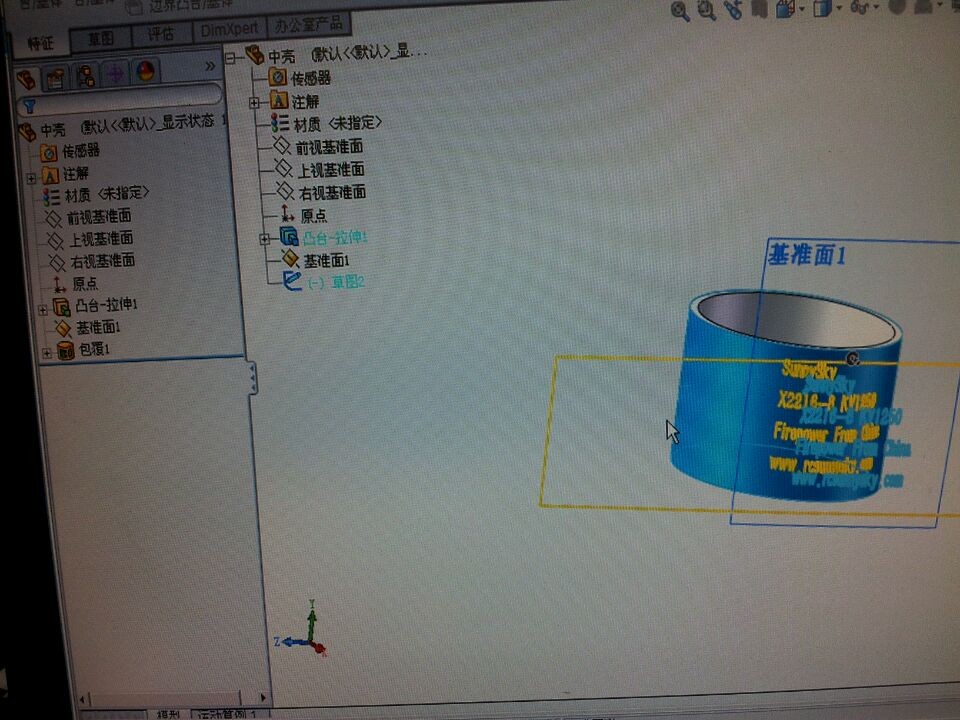Image resolution: width=960 pixels, height=720 pixels.
Task: Select 材质 <未指定> in the flyout tree
Action: coord(338,124)
